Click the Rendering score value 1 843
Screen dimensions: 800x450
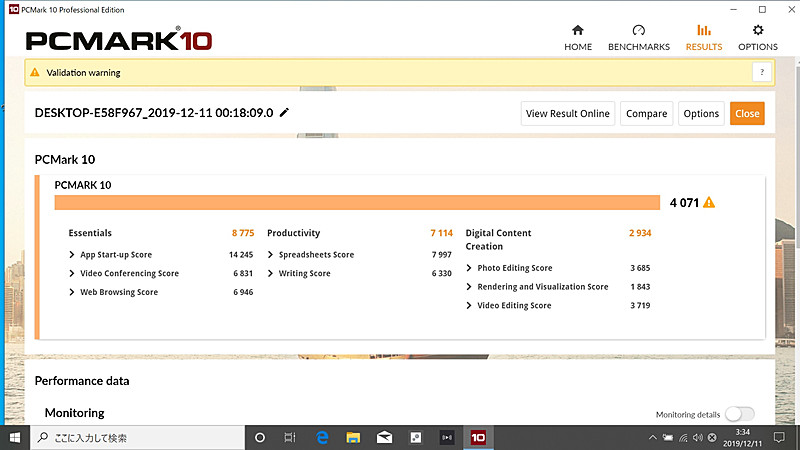click(x=640, y=287)
